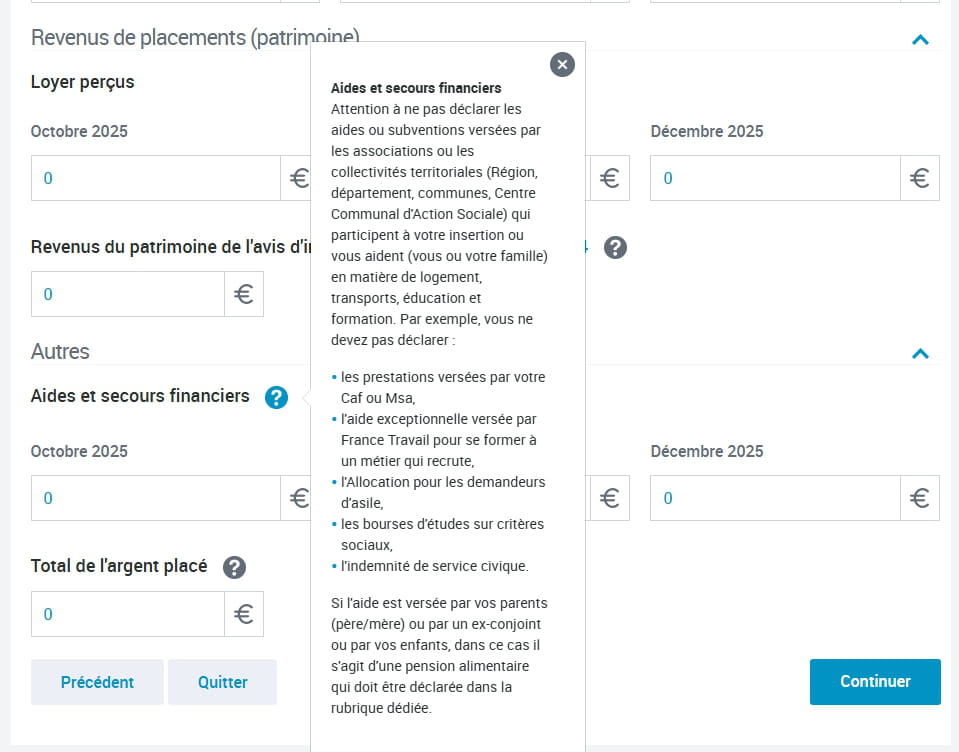Click euro icon of Loyer Décembre 2025

click(x=920, y=178)
